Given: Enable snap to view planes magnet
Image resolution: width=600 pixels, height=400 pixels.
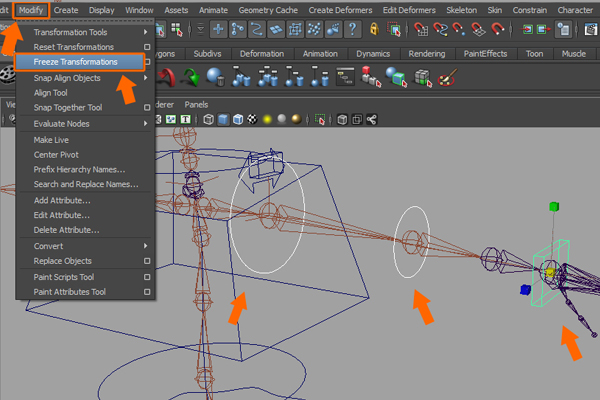Looking at the screenshot, I should [x=478, y=29].
